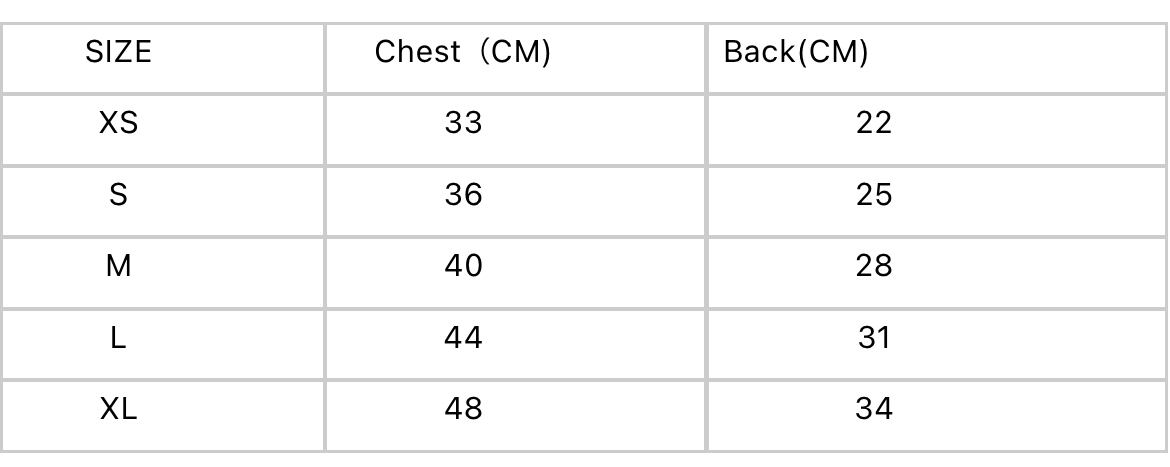
Task: Select back value 28 for M
Action: click(x=874, y=267)
